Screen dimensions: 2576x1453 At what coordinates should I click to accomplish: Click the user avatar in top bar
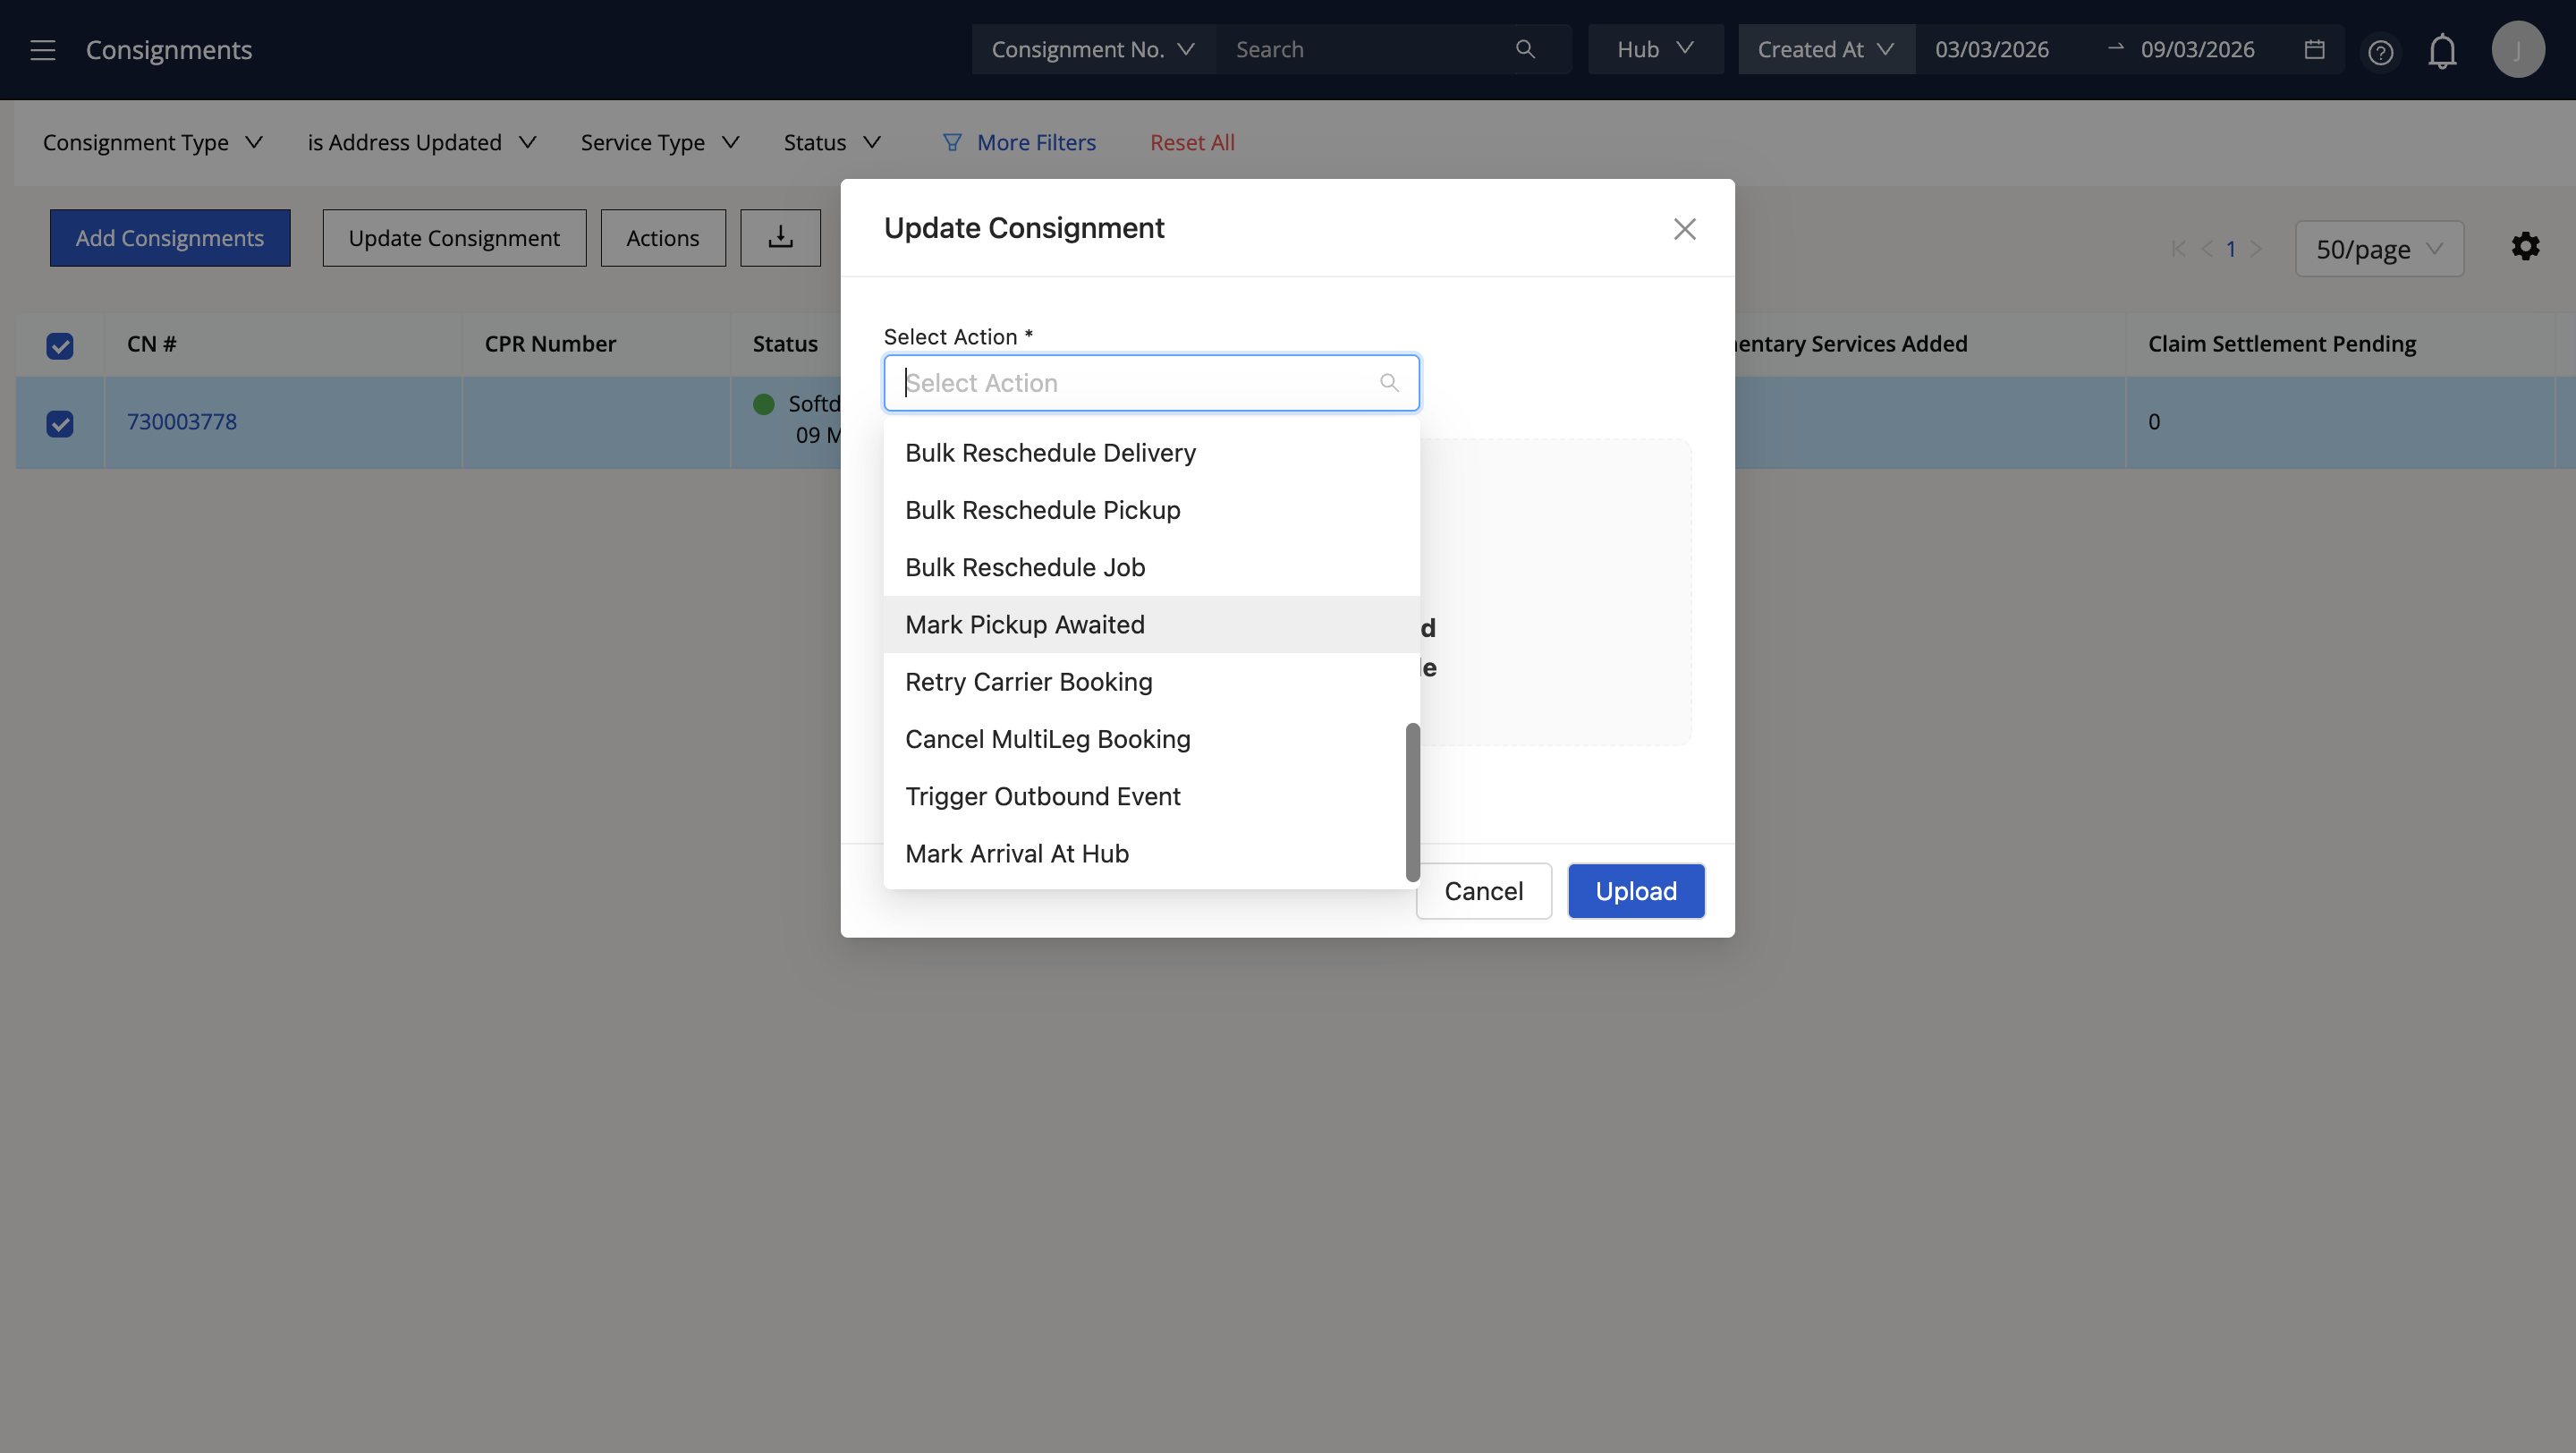pos(2517,49)
